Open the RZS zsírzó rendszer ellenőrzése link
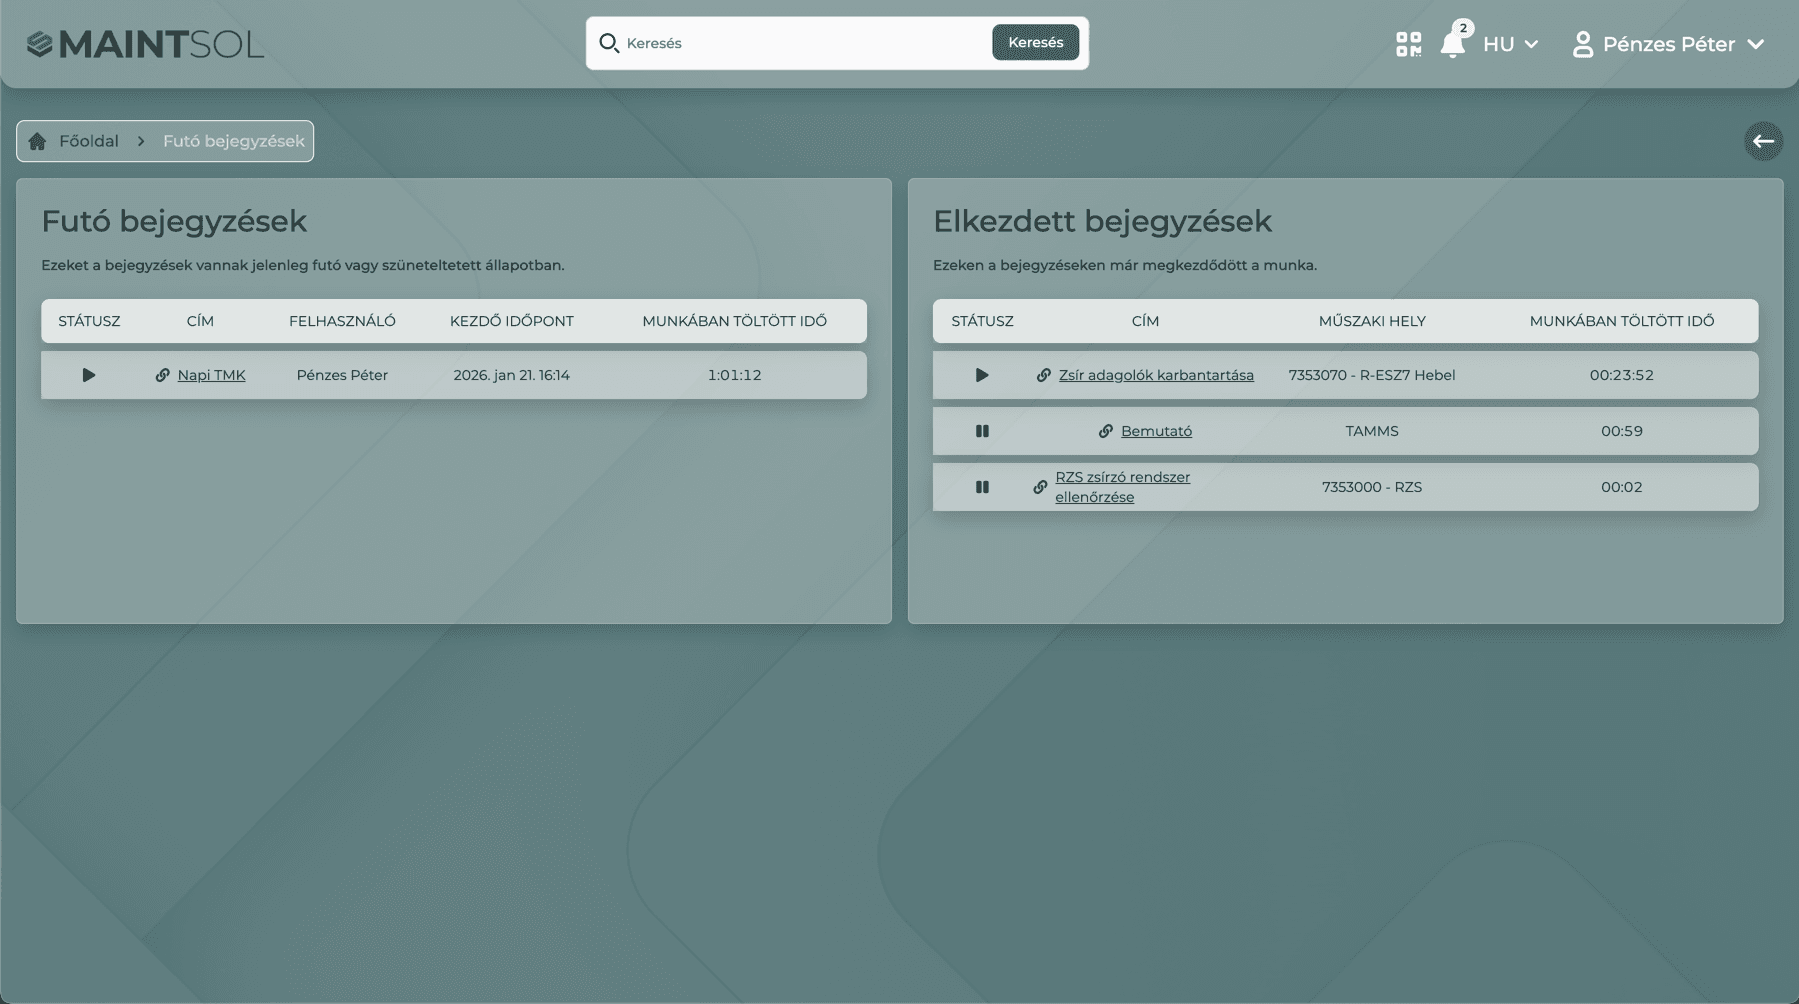This screenshot has height=1004, width=1799. tap(1122, 487)
